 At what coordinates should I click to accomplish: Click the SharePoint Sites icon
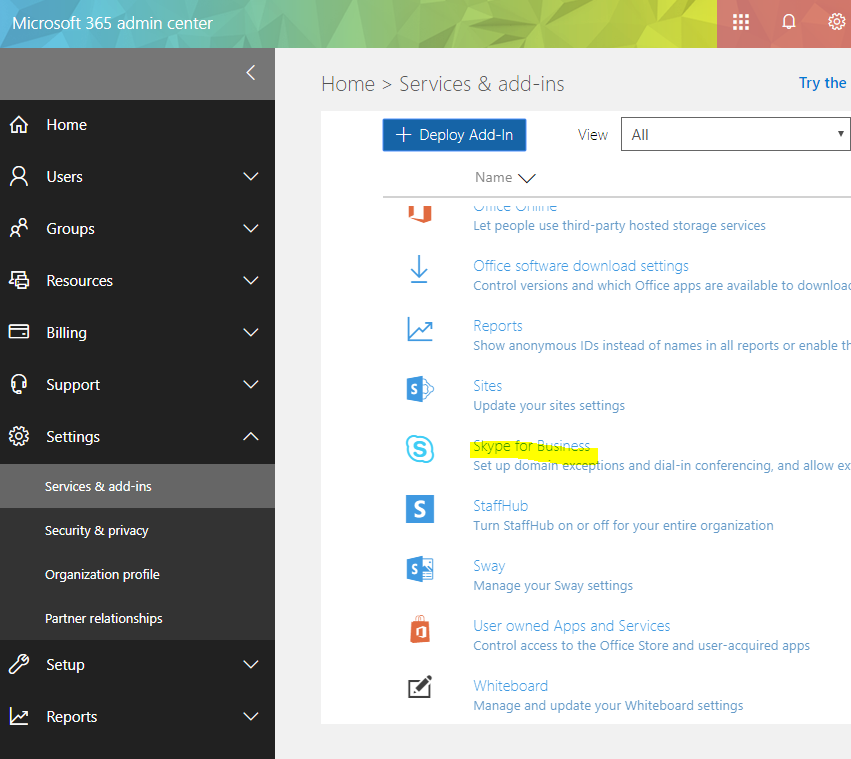[420, 389]
